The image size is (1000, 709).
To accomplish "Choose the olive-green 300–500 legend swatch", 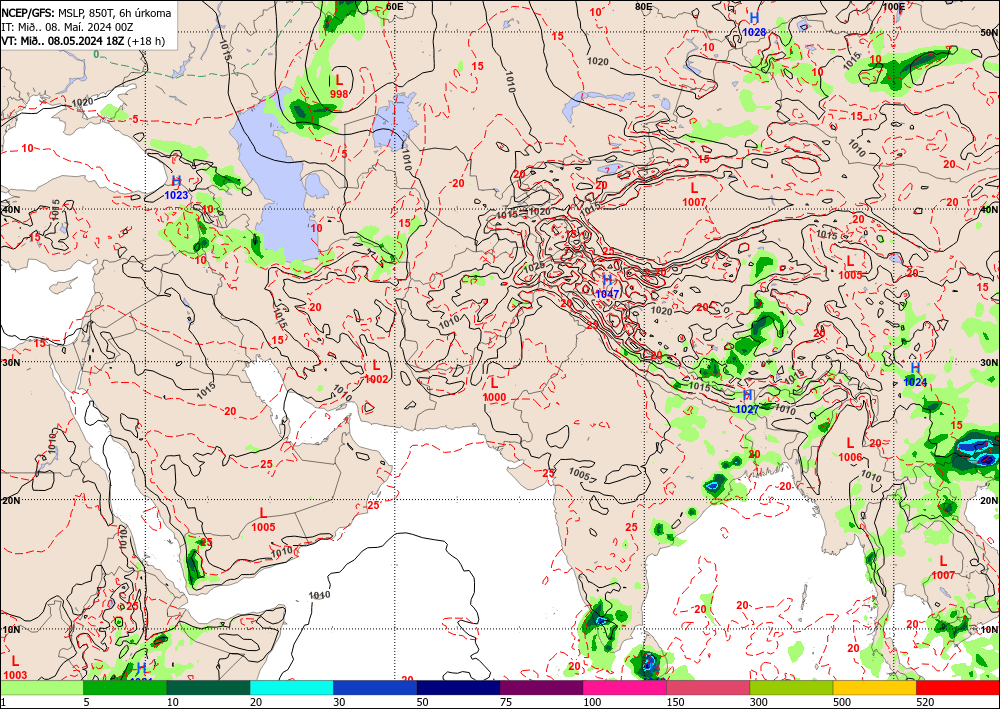I will [x=791, y=688].
